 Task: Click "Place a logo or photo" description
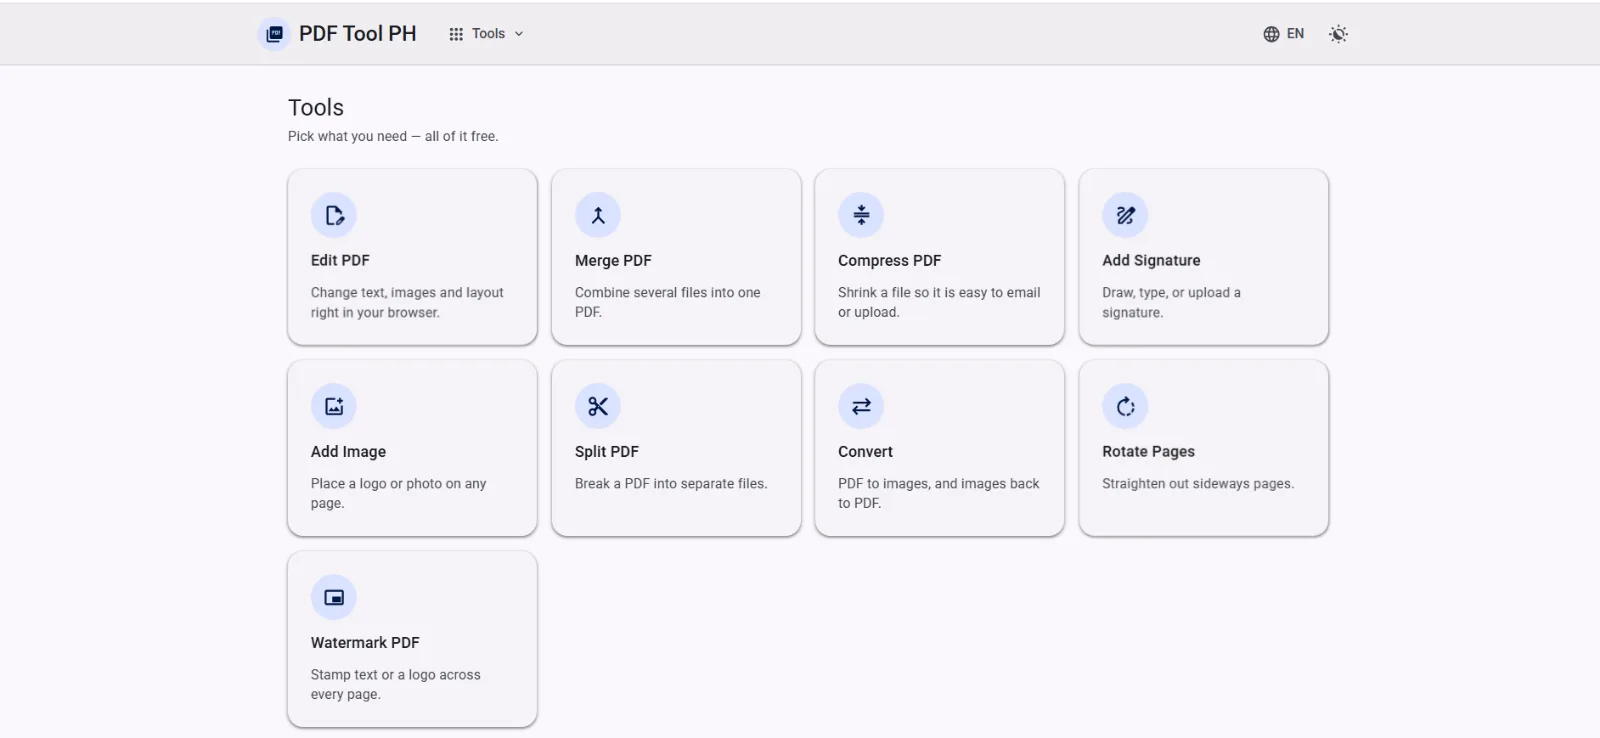pyautogui.click(x=398, y=493)
